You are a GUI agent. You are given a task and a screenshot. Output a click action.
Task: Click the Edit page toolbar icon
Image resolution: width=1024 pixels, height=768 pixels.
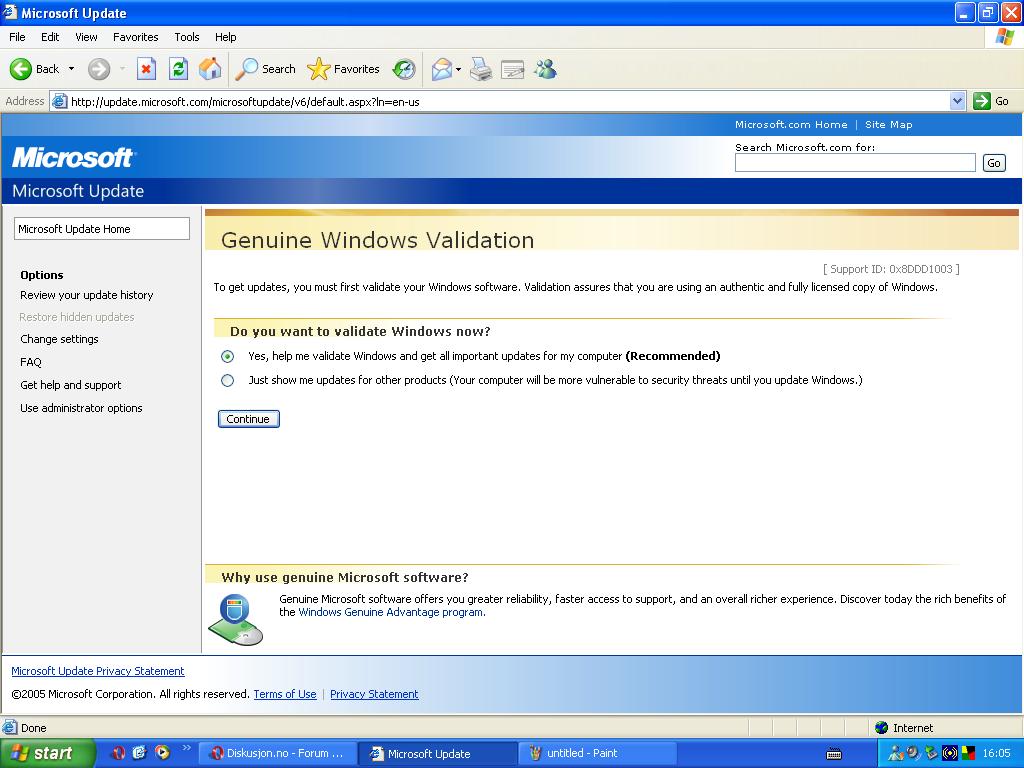click(x=513, y=69)
